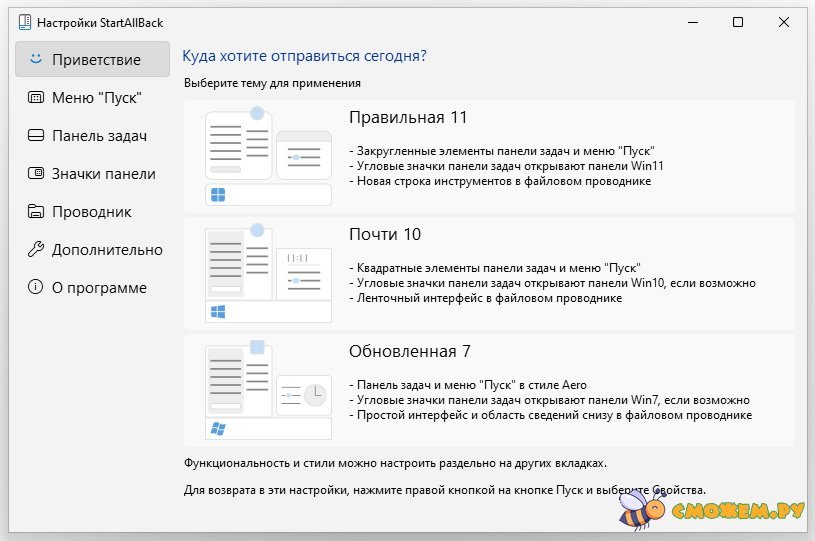Viewport: 815px width, 541px height.
Task: Click the Значки панели sidebar icon
Action: coord(36,173)
